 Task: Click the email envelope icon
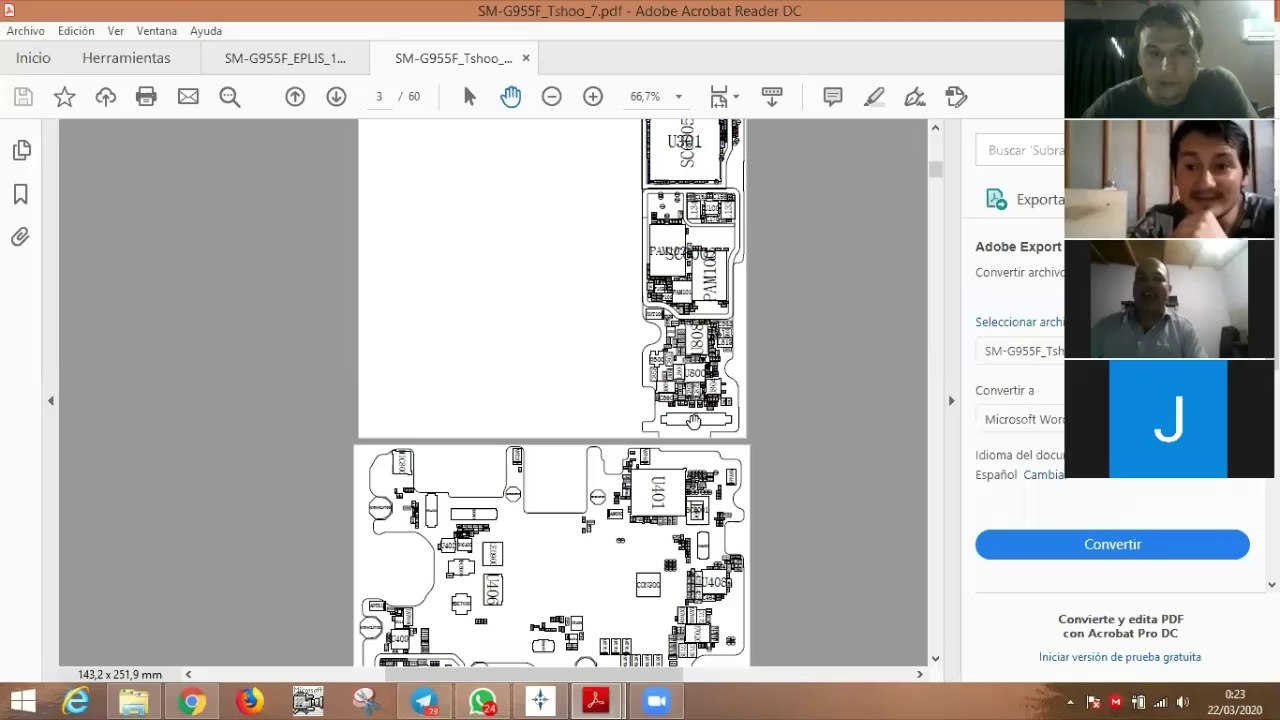click(x=188, y=97)
